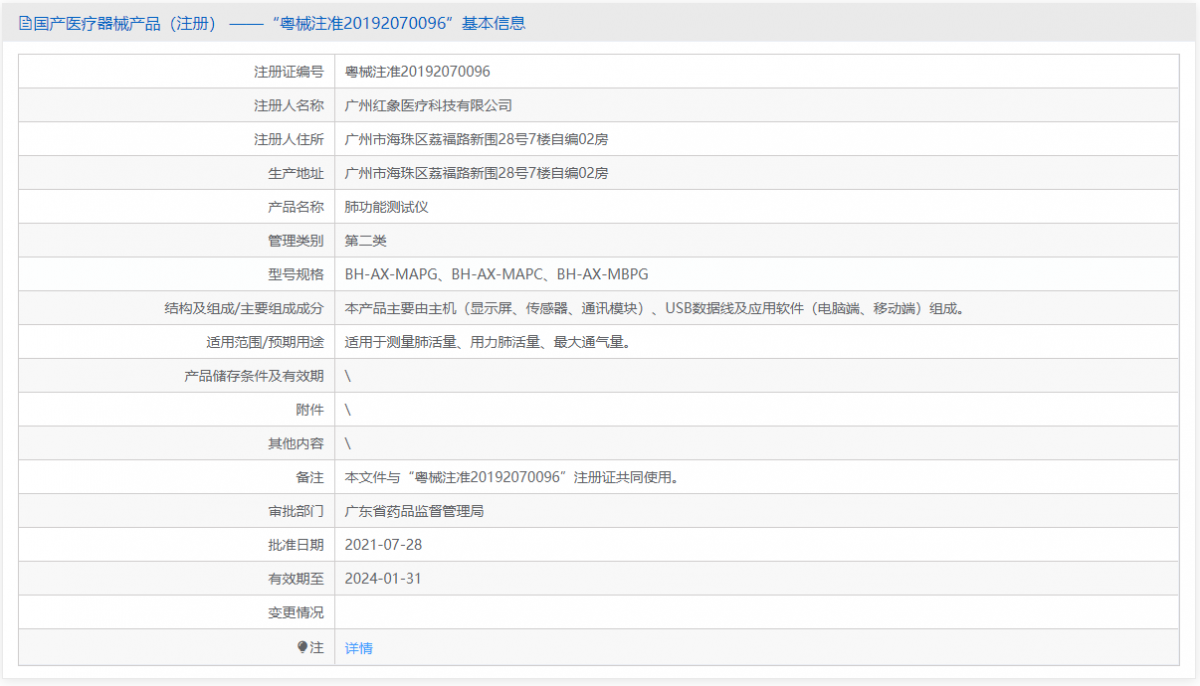The height and width of the screenshot is (686, 1200).
Task: Select product name 肺功能测试仪
Action: (x=386, y=207)
